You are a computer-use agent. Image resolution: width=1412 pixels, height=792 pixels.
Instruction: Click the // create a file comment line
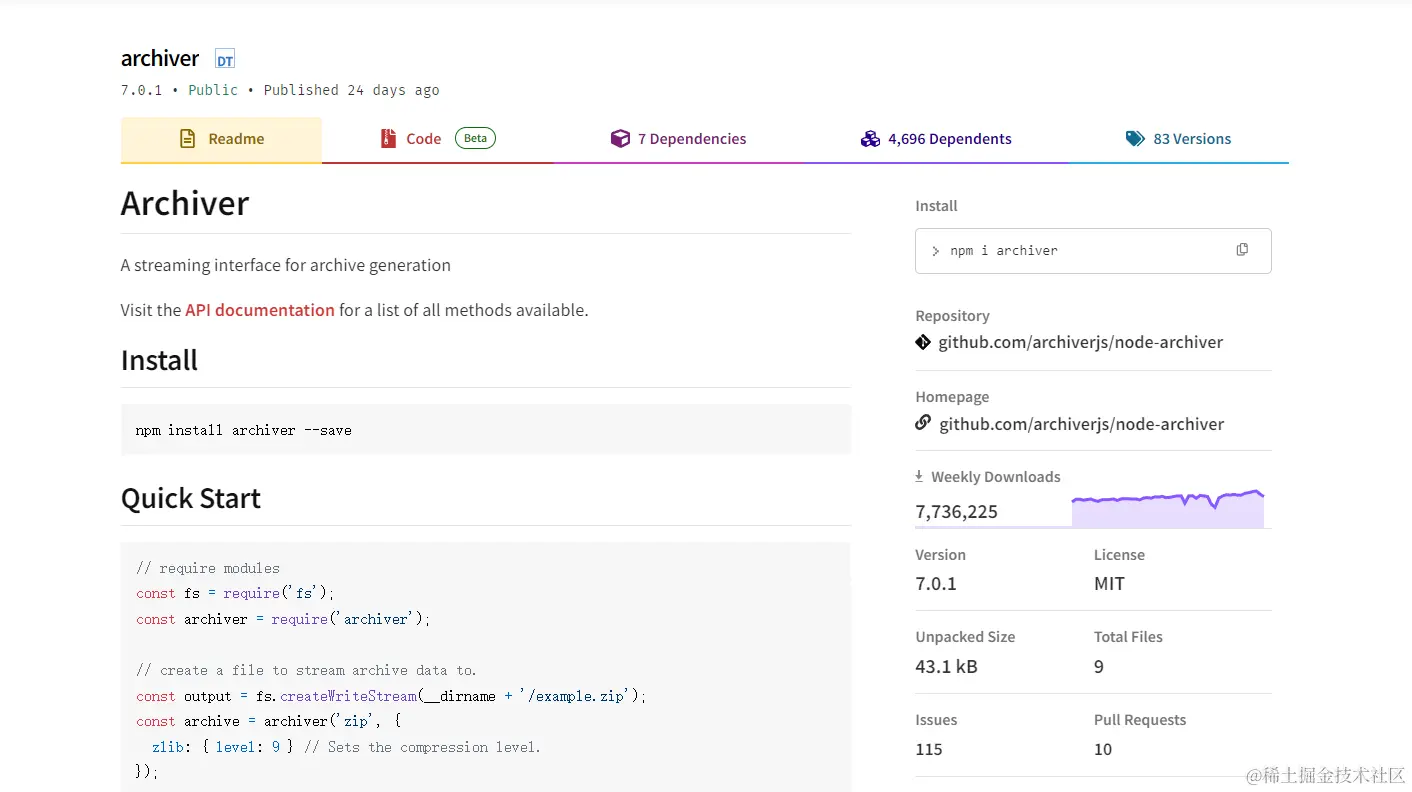click(306, 670)
